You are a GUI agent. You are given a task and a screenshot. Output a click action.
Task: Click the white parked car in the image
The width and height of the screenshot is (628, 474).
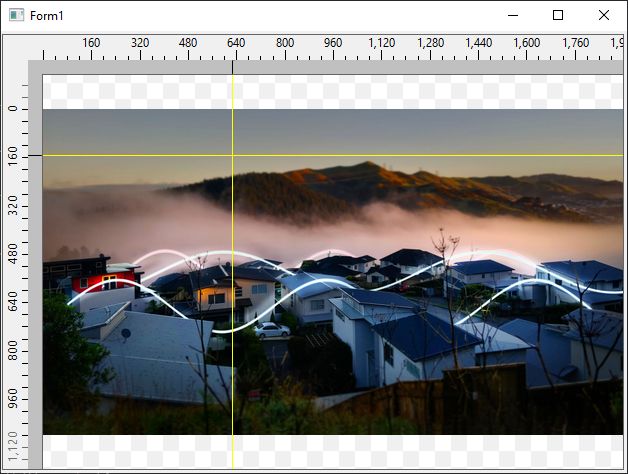pyautogui.click(x=272, y=330)
